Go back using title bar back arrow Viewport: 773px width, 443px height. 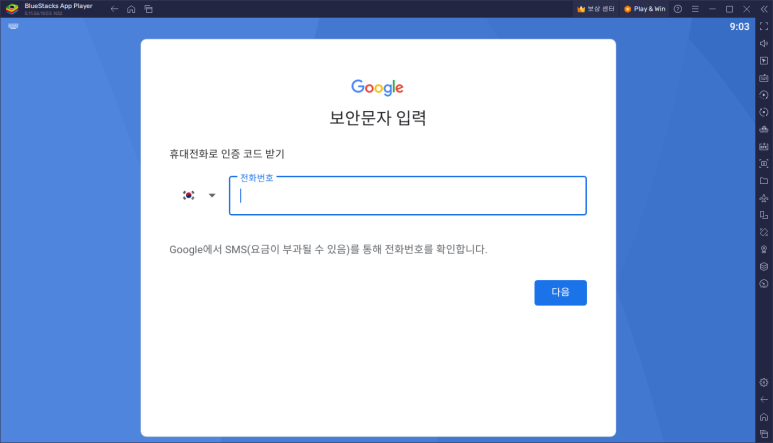(x=114, y=9)
